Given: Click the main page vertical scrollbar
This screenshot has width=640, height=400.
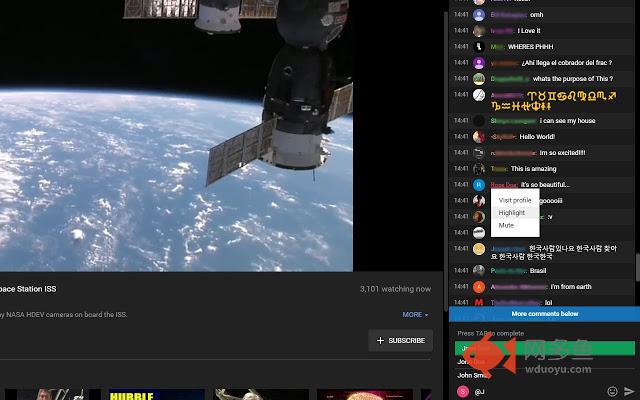Looking at the screenshot, I should click(446, 161).
